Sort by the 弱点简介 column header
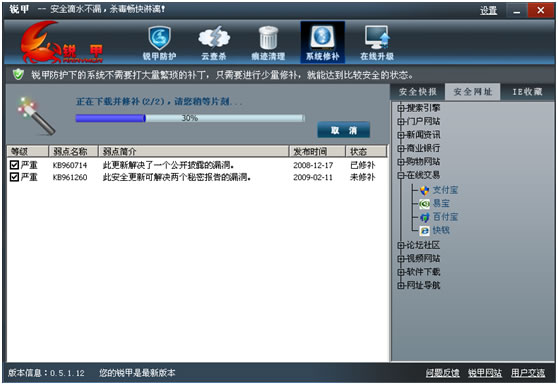Viewport: 558px width, 385px height. pyautogui.click(x=194, y=151)
